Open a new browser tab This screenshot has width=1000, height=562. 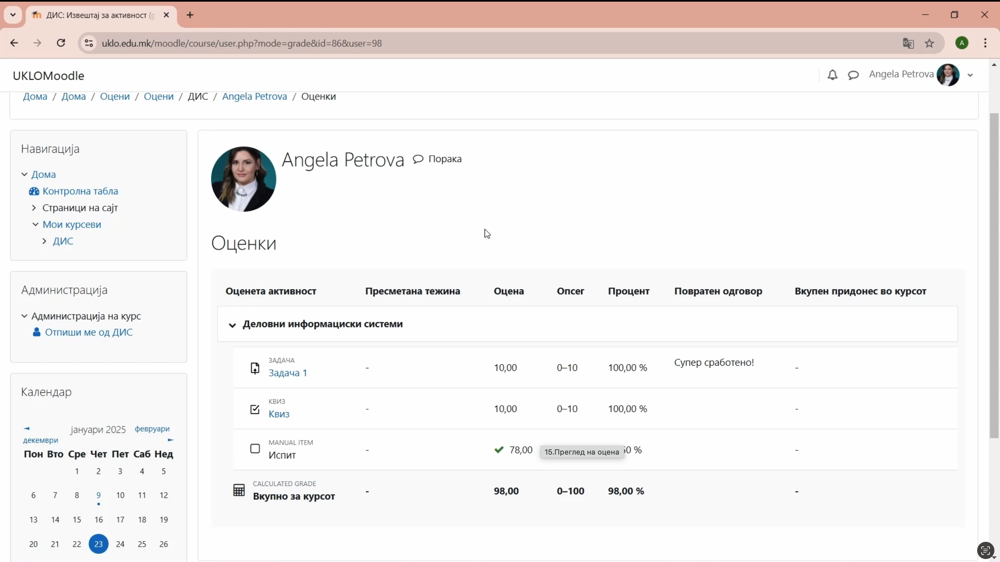[x=190, y=15]
